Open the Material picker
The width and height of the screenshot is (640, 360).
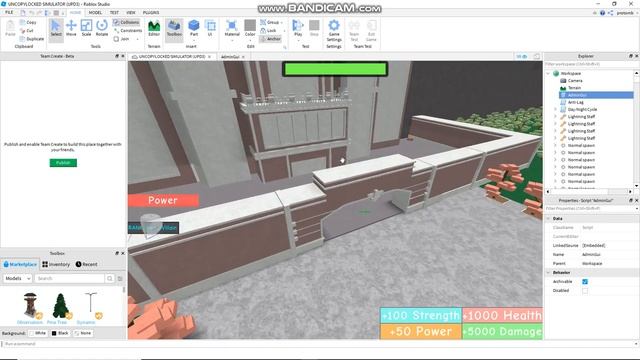pos(232,29)
